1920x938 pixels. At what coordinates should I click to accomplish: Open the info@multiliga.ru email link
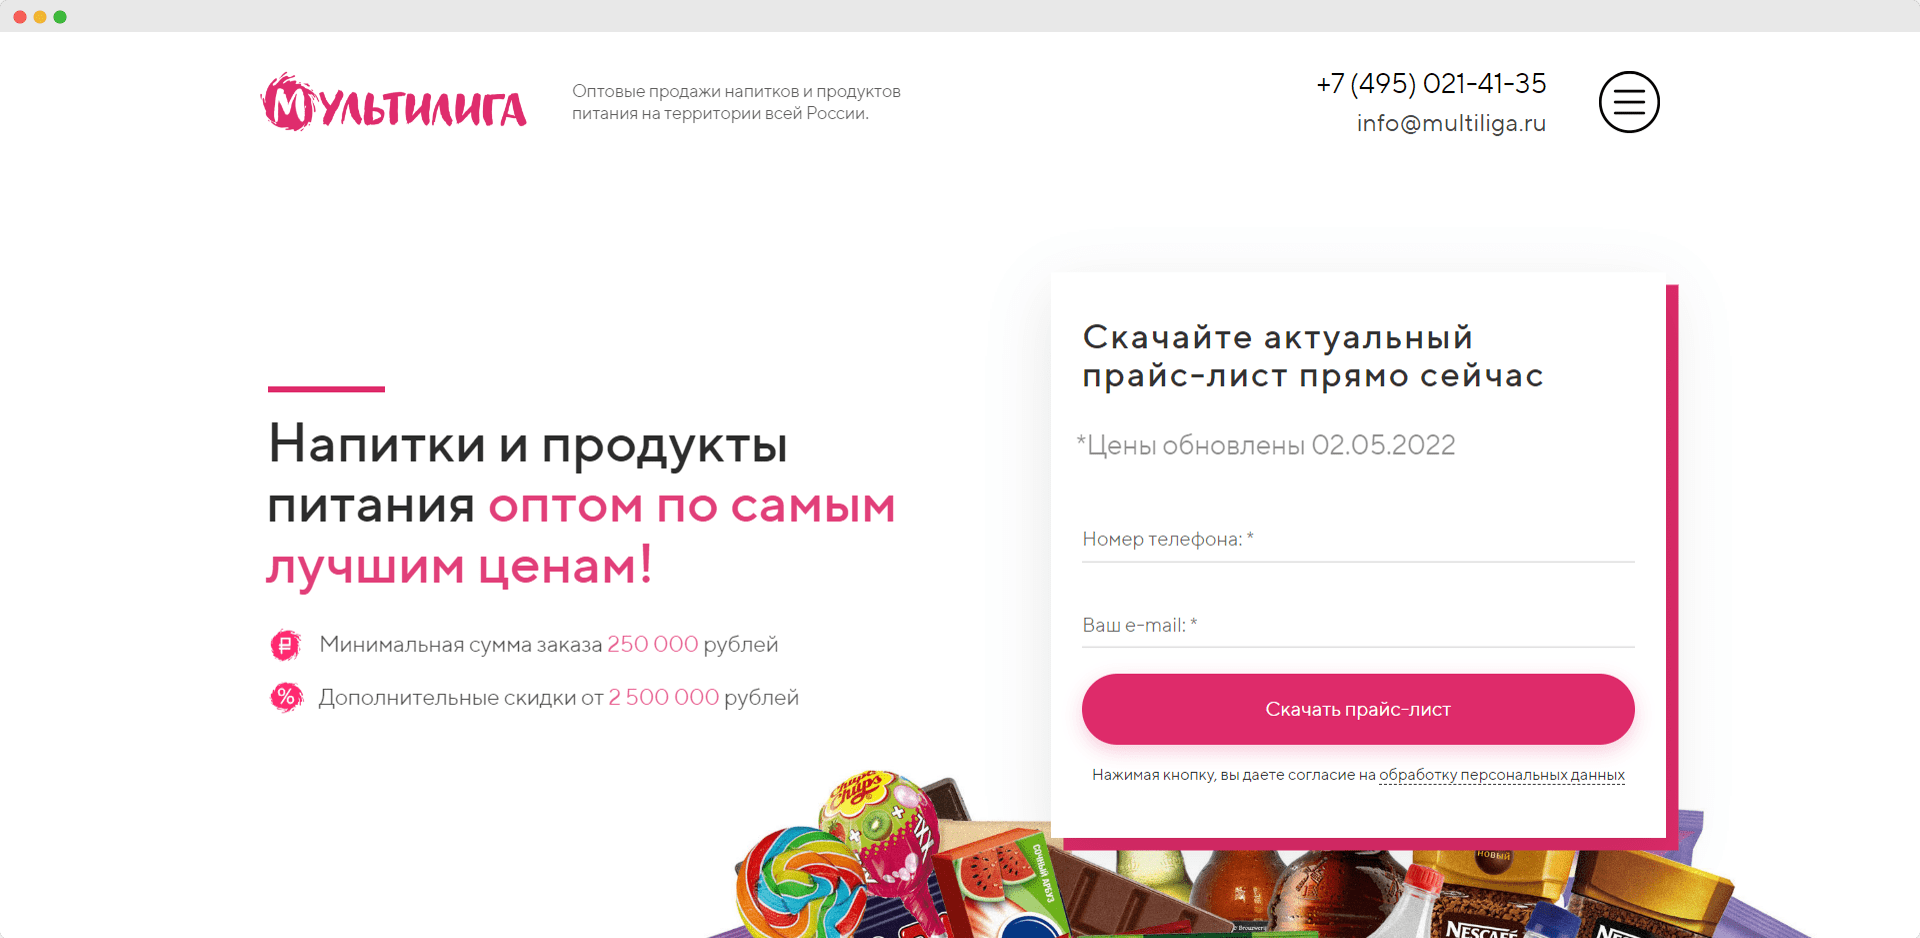click(x=1451, y=123)
